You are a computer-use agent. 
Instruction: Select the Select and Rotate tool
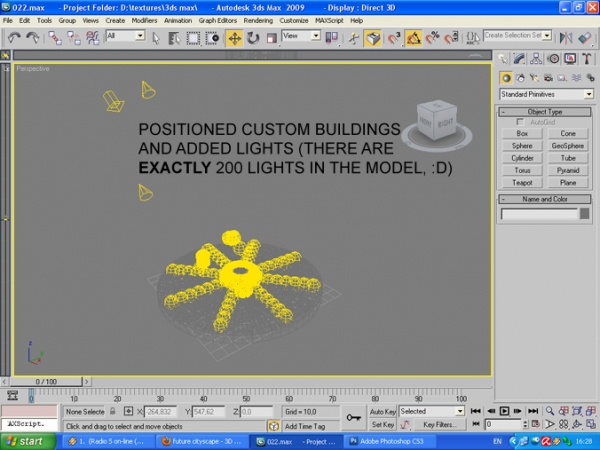click(253, 38)
